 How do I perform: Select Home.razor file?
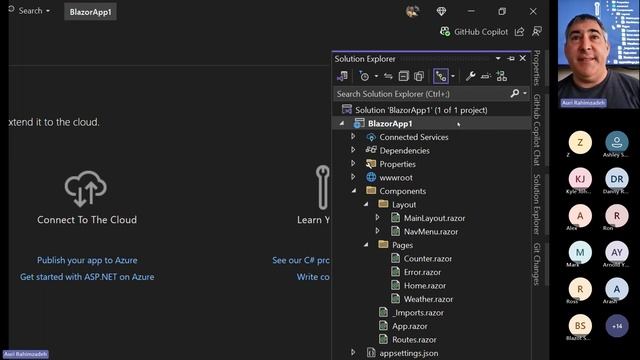[x=424, y=286]
